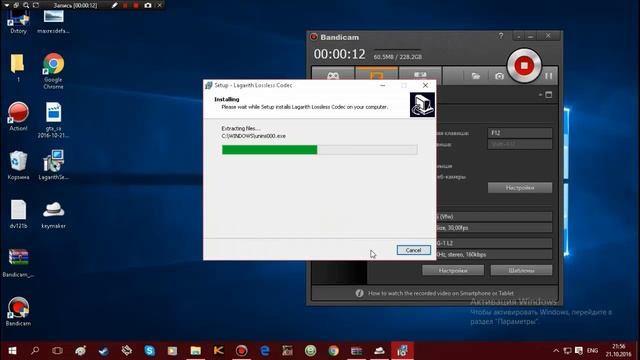Open Bandicam help question mark
Image resolution: width=640 pixels, height=360 pixels.
pos(501,36)
